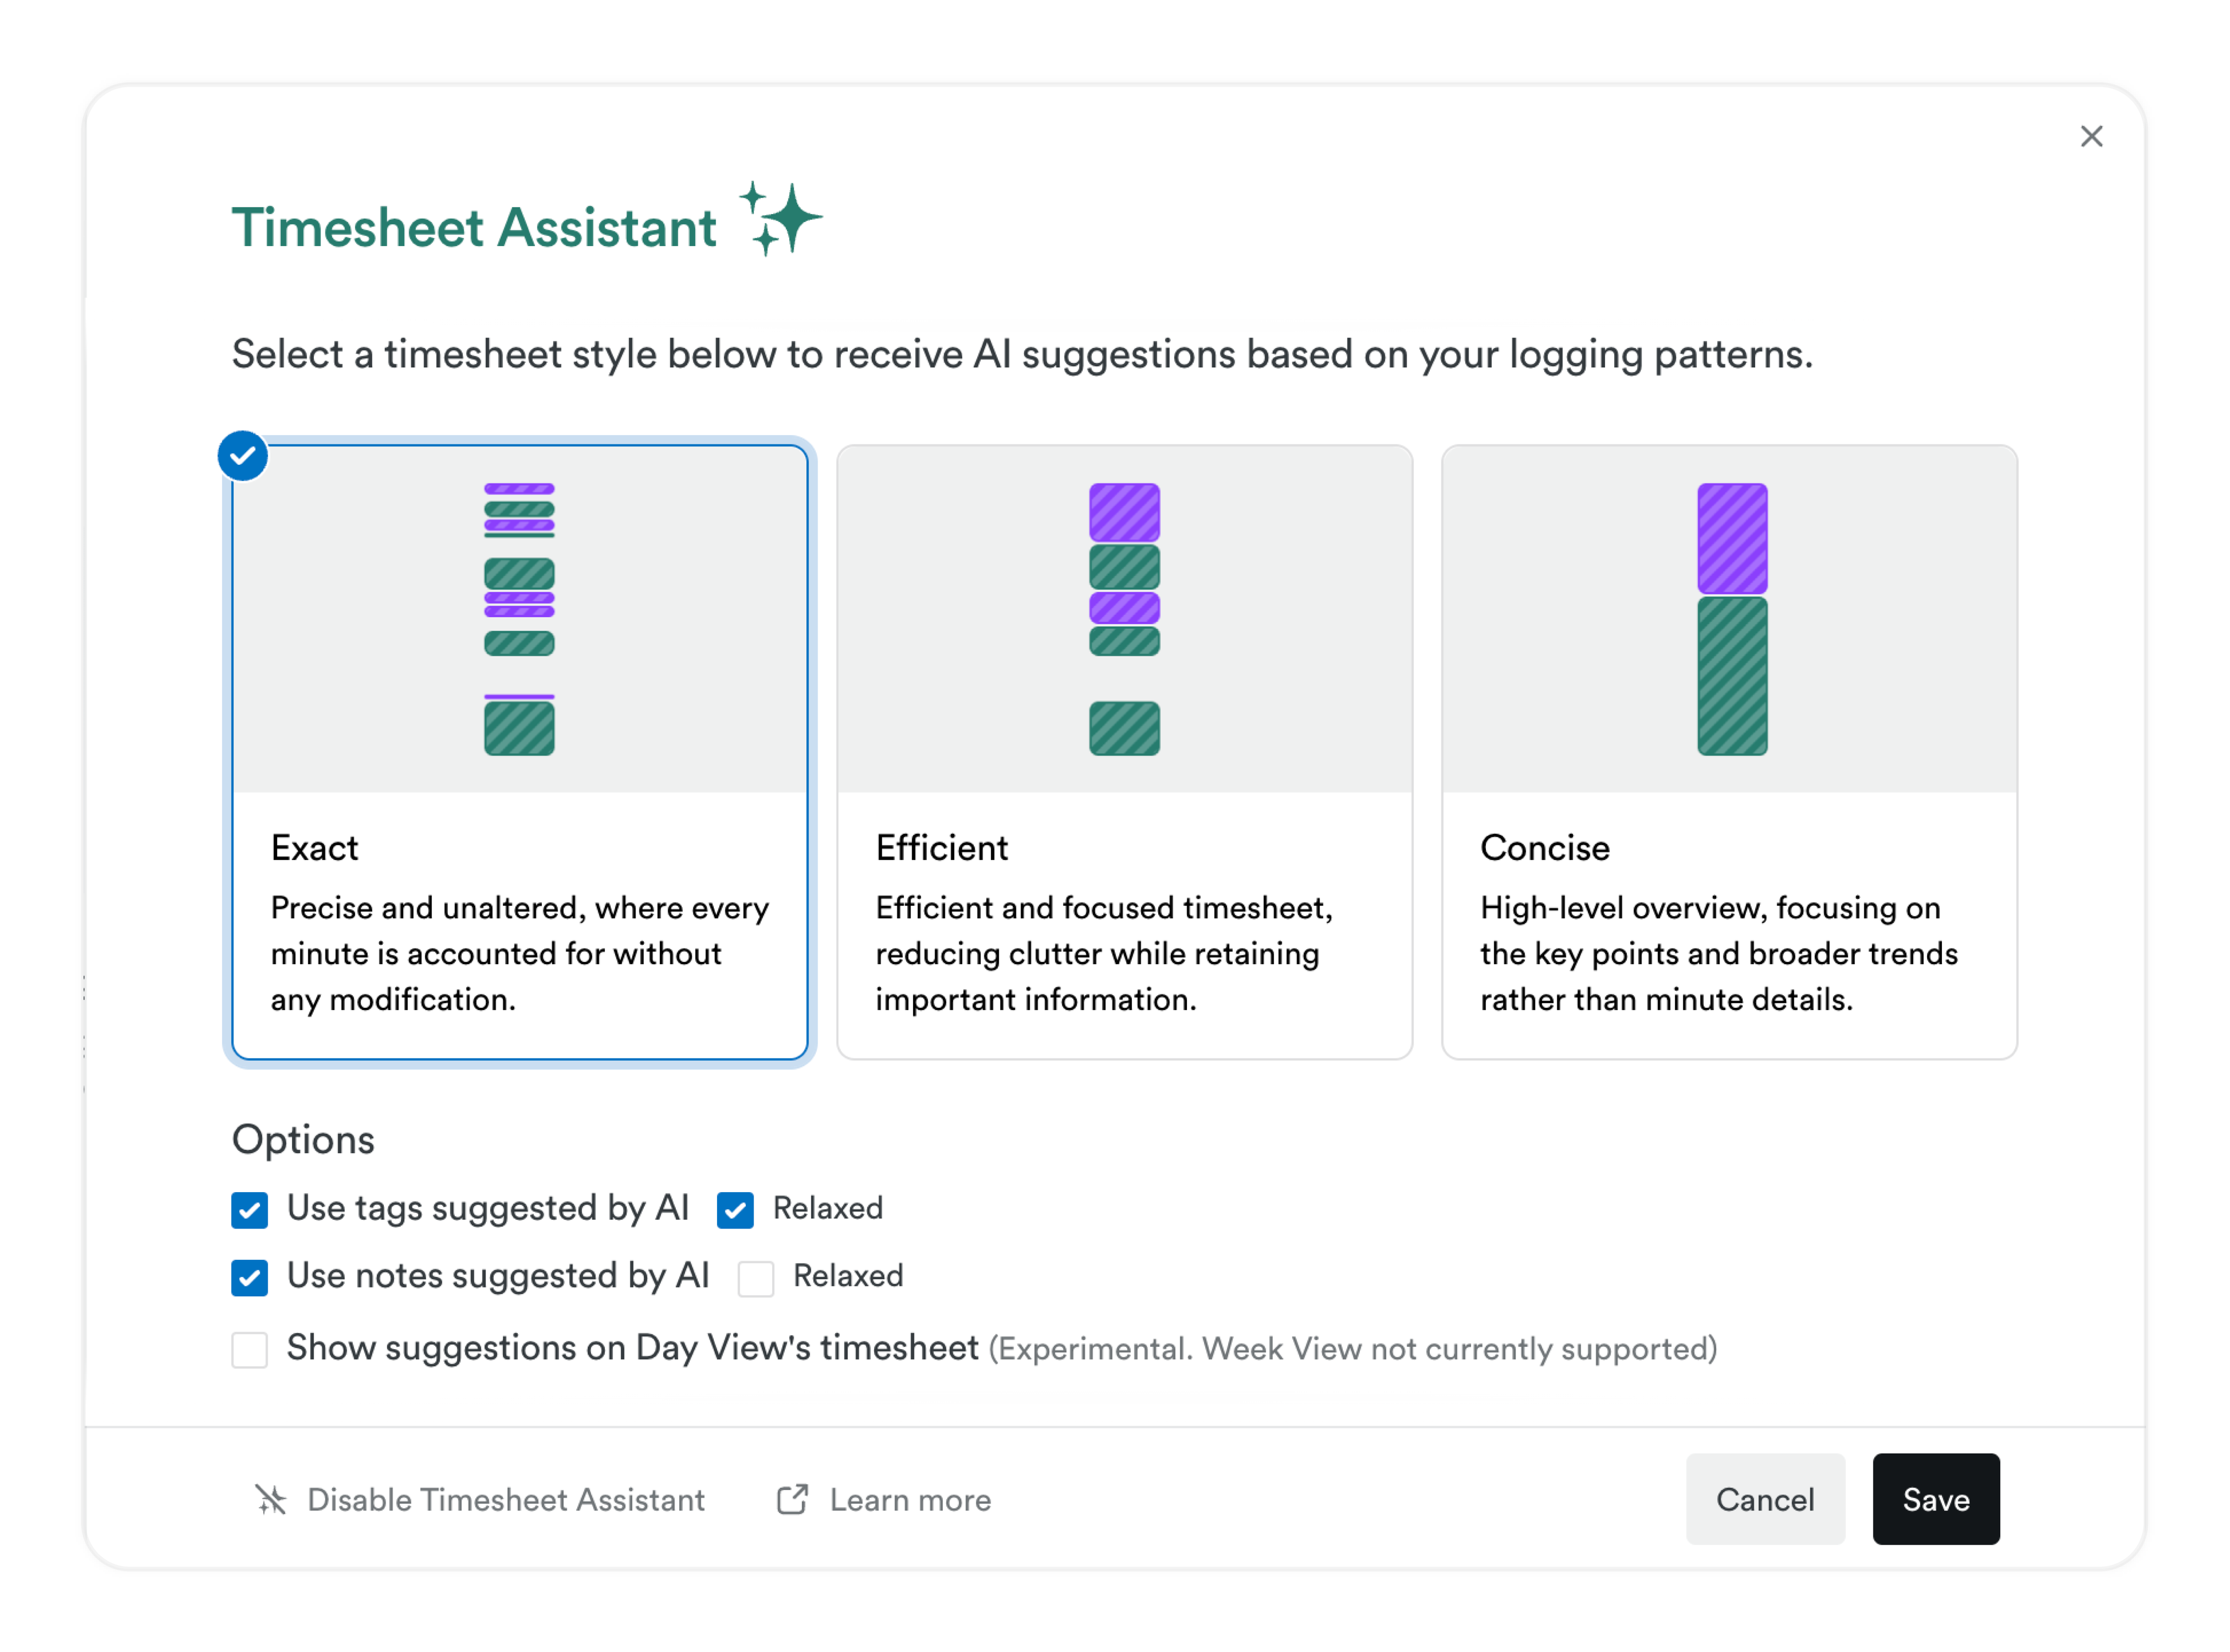Image resolution: width=2230 pixels, height=1652 pixels.
Task: Click the external link icon beside Learn more
Action: click(x=791, y=1499)
